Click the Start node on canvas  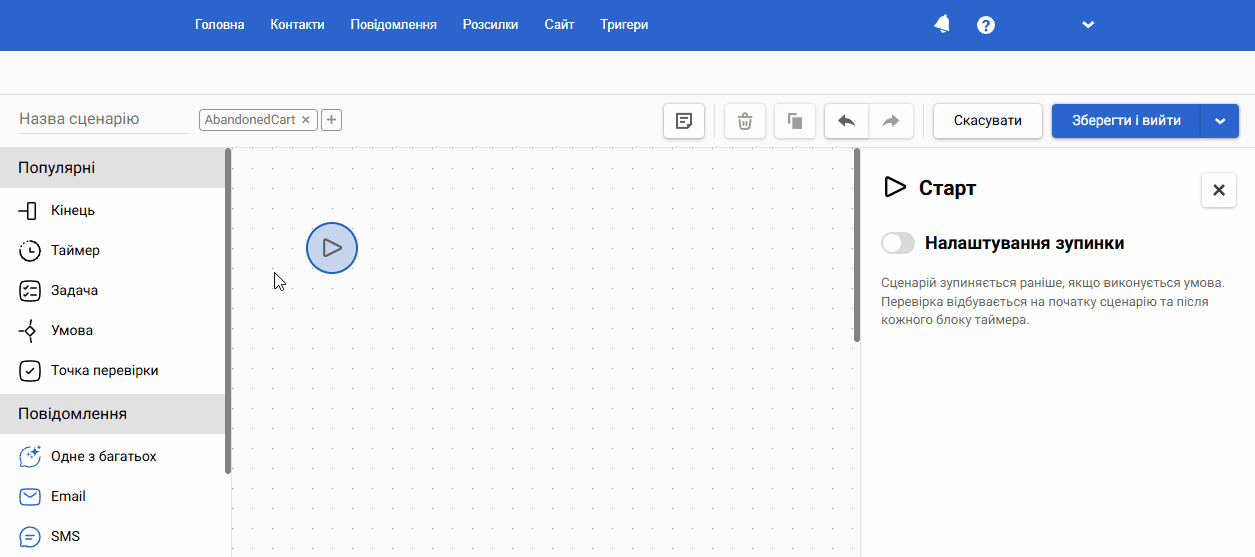click(x=332, y=248)
